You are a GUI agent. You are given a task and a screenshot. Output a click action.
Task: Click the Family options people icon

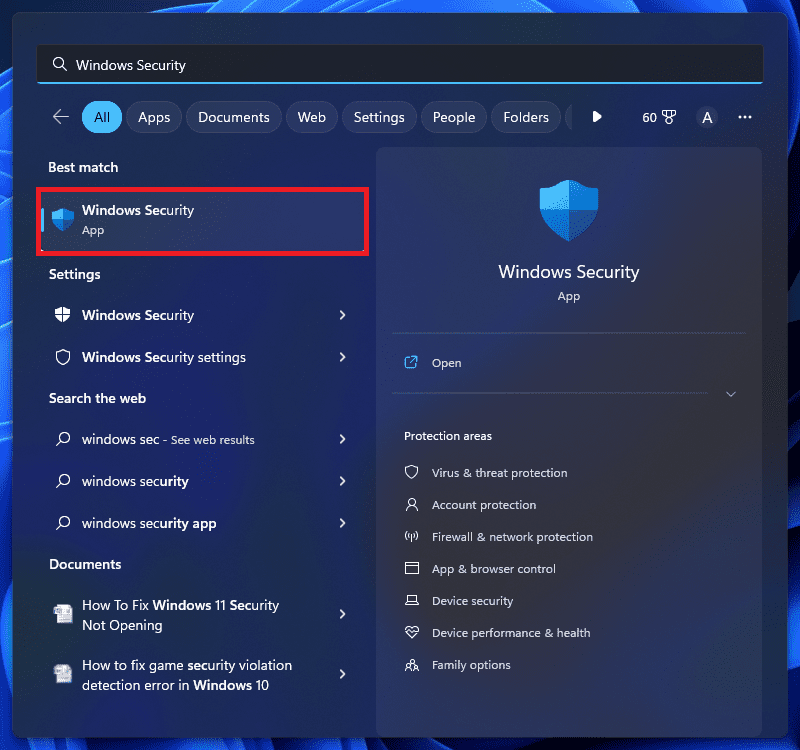[412, 665]
